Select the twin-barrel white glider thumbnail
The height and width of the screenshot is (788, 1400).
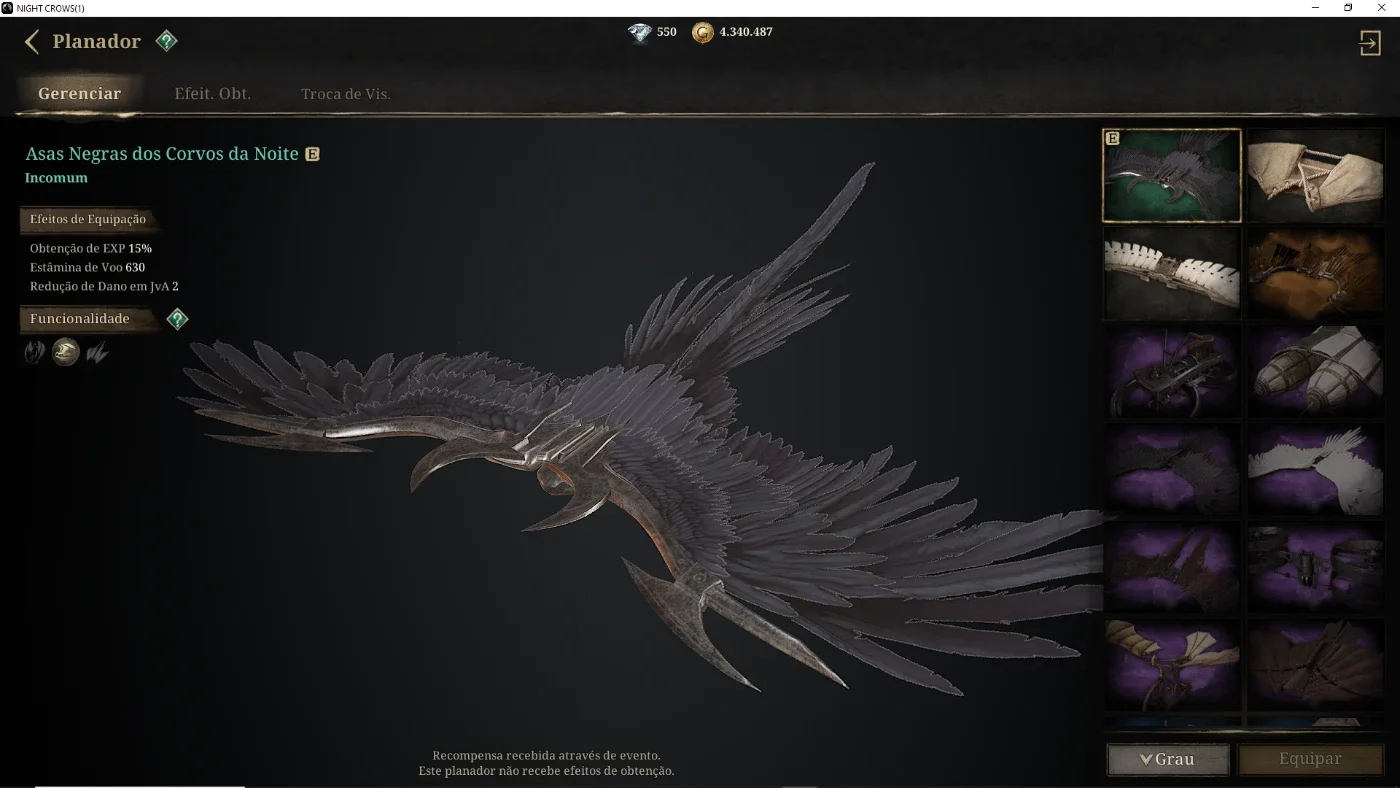(1315, 371)
